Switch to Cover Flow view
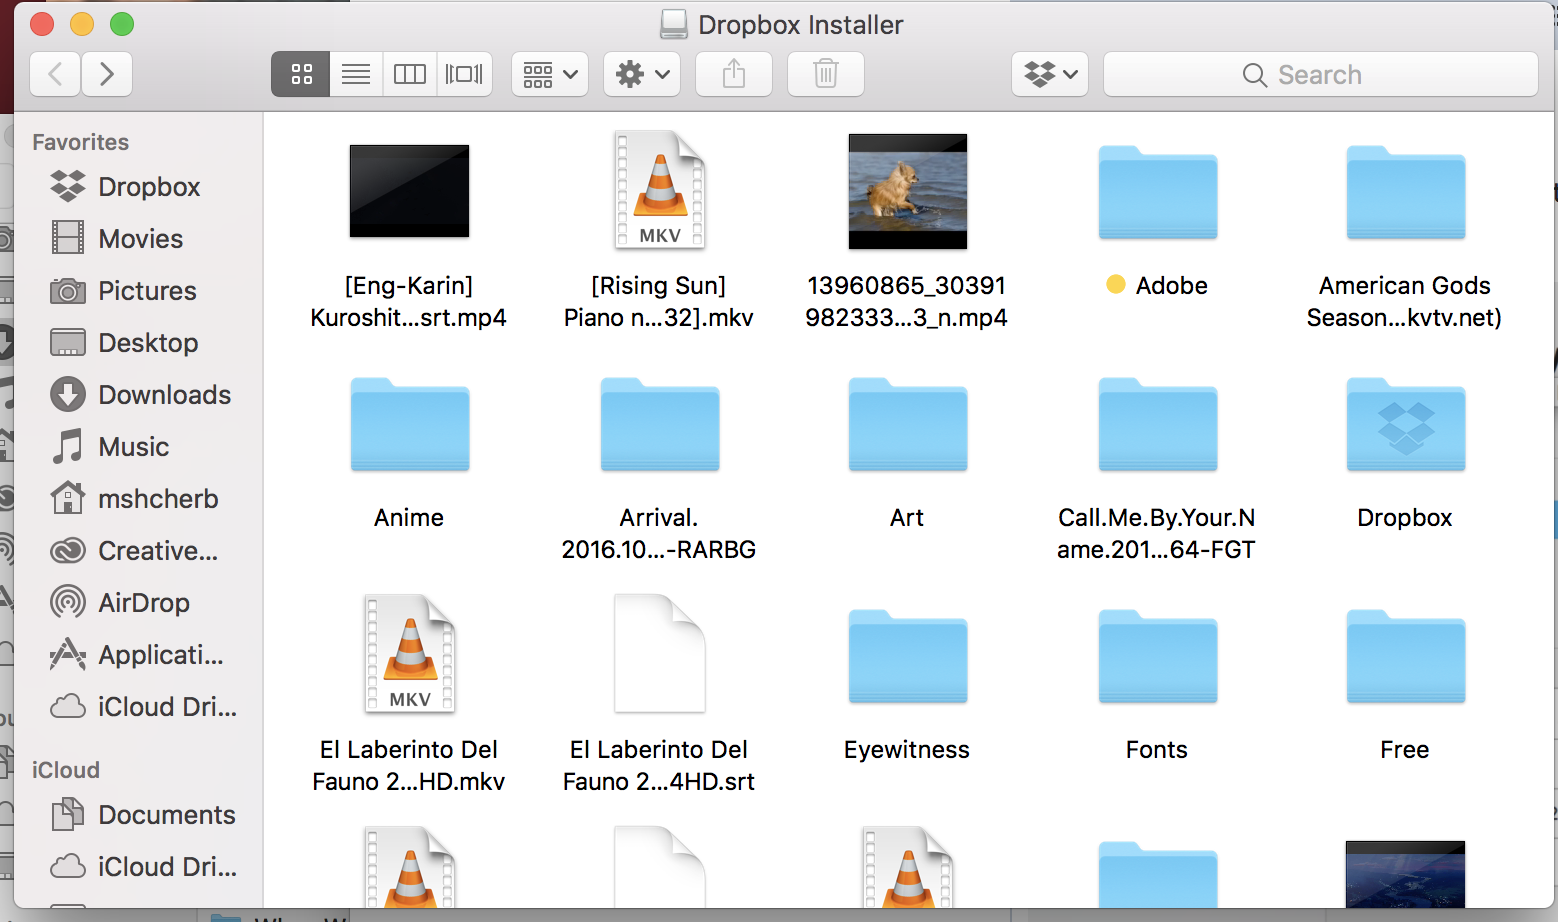This screenshot has height=922, width=1558. 464,74
